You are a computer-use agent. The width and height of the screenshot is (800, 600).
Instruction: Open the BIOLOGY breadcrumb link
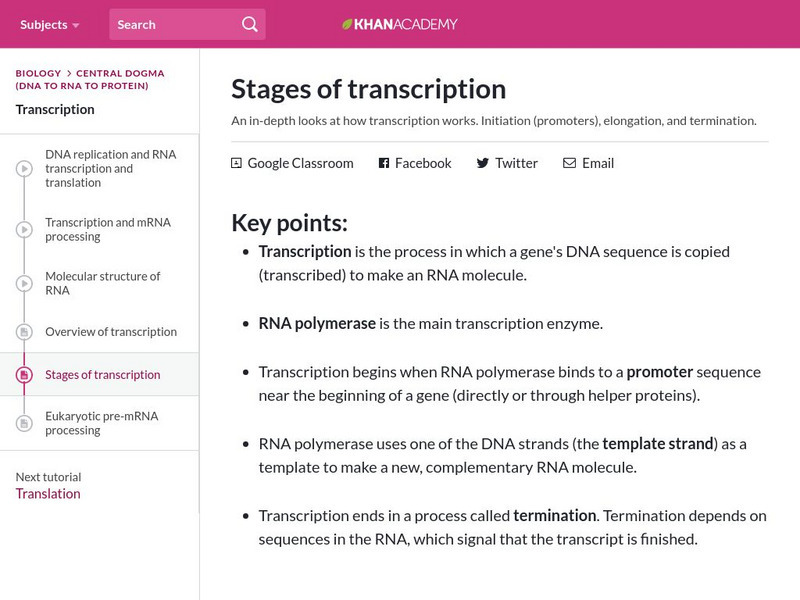(36, 72)
